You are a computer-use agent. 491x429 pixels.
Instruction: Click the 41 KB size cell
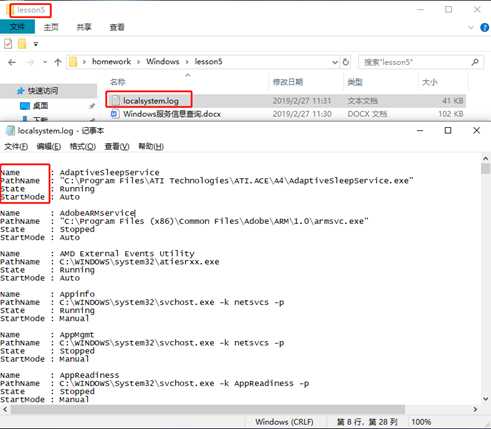tap(453, 101)
